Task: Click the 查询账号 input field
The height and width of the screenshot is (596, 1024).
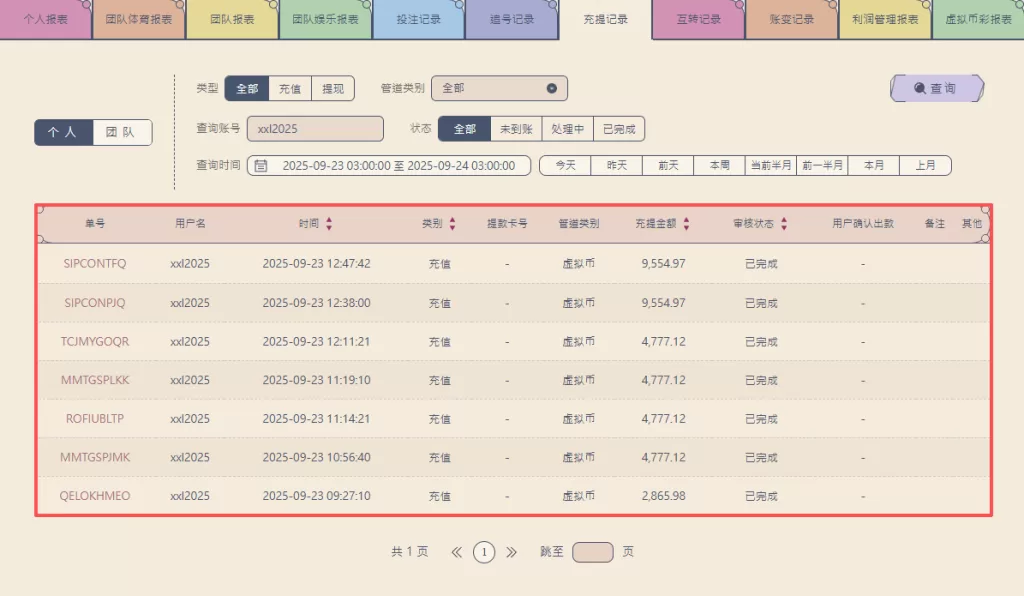Action: coord(314,129)
